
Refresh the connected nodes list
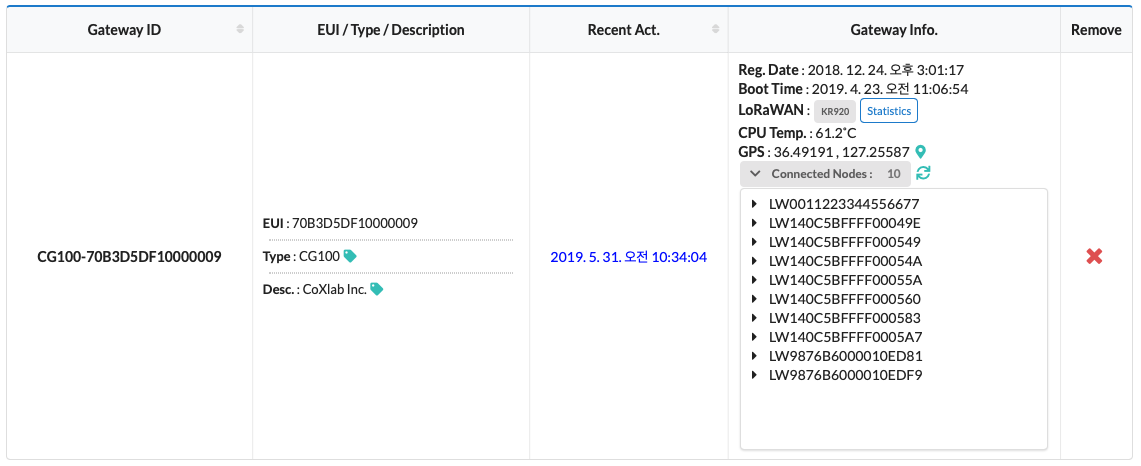point(923,173)
